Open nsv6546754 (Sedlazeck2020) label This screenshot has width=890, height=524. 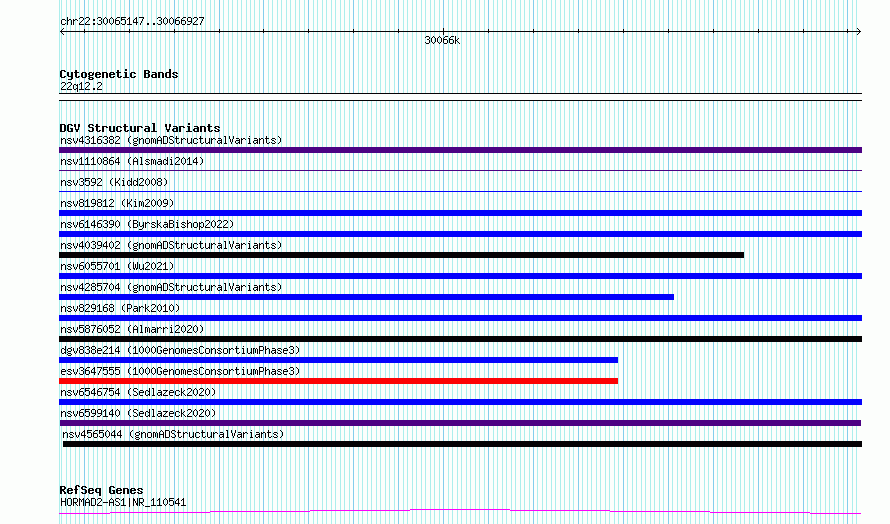coord(138,392)
